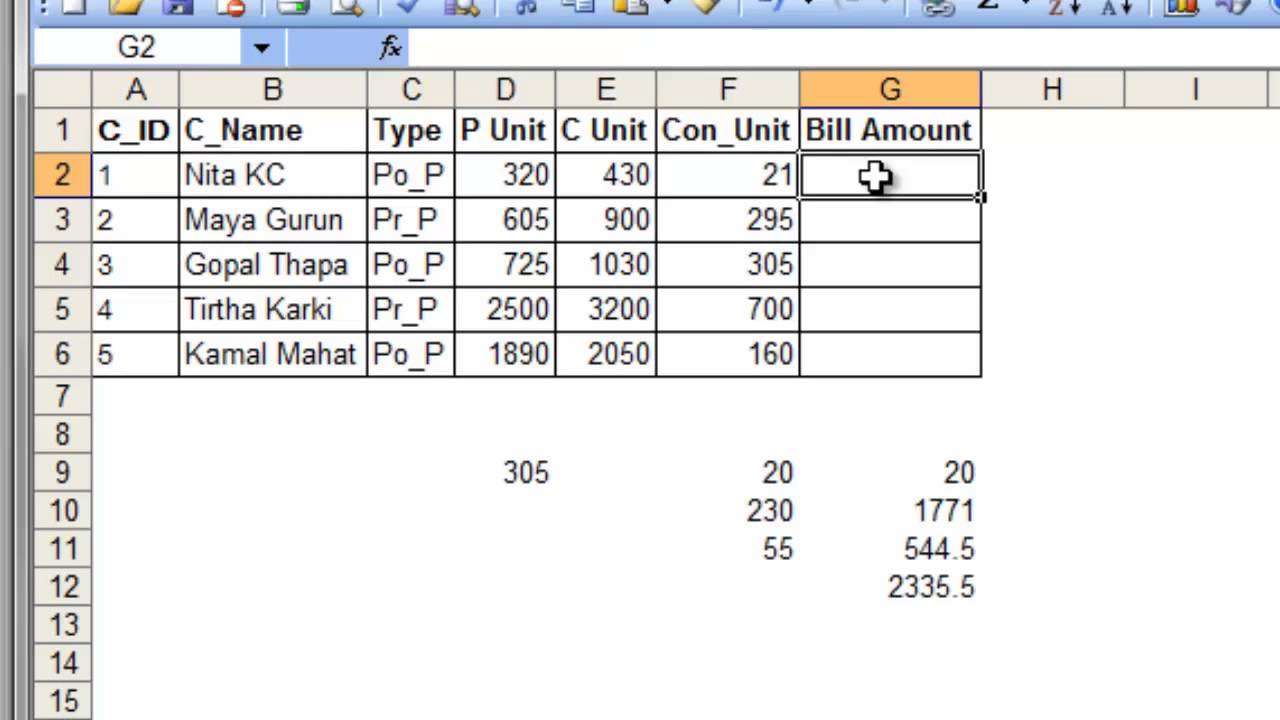1280x720 pixels.
Task: Open the Name Box dropdown arrow
Action: point(261,47)
